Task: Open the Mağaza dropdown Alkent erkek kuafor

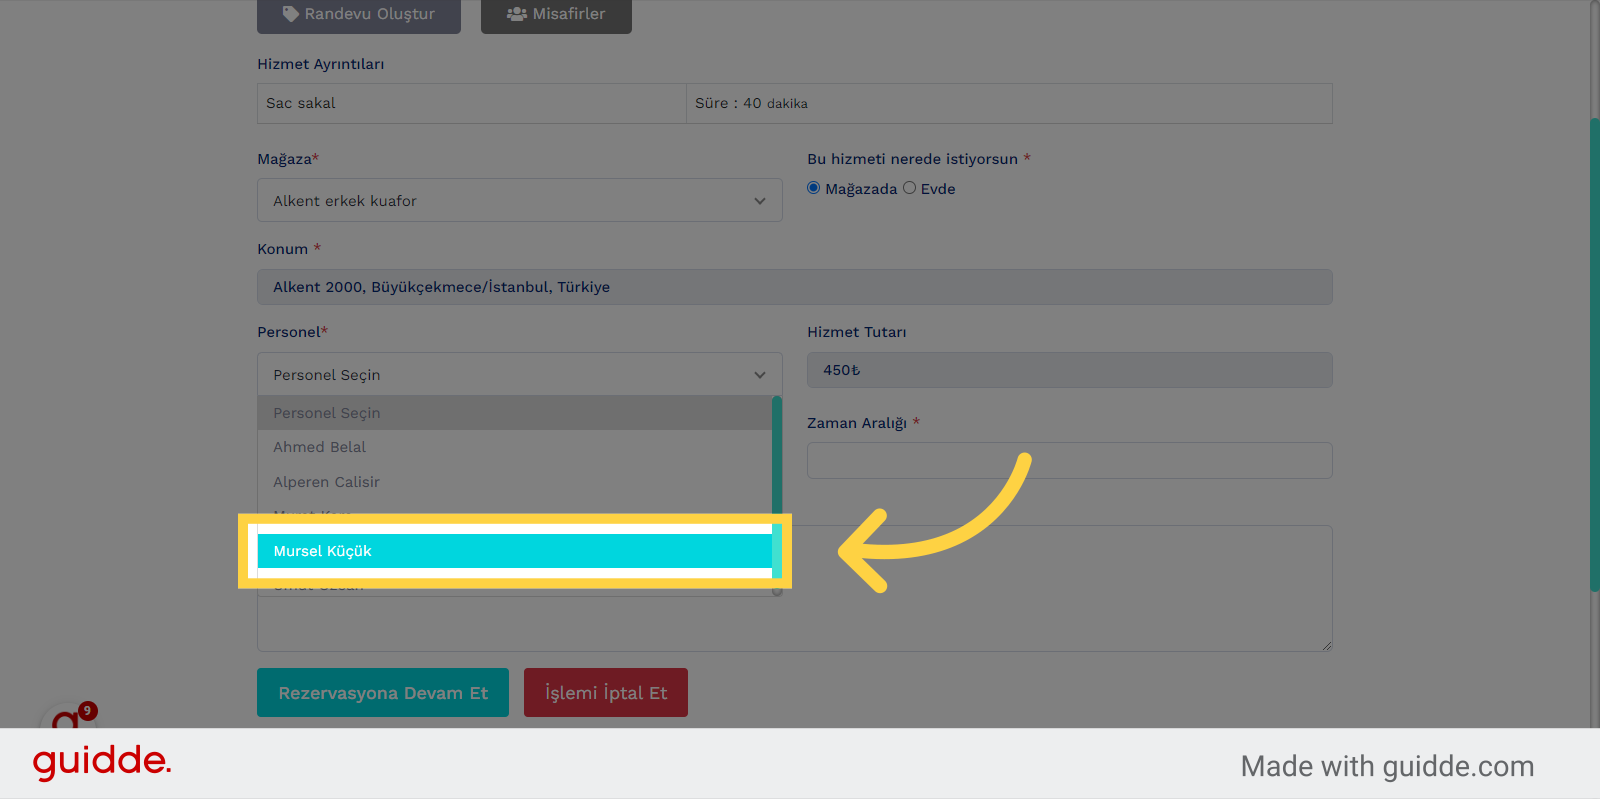Action: [519, 200]
